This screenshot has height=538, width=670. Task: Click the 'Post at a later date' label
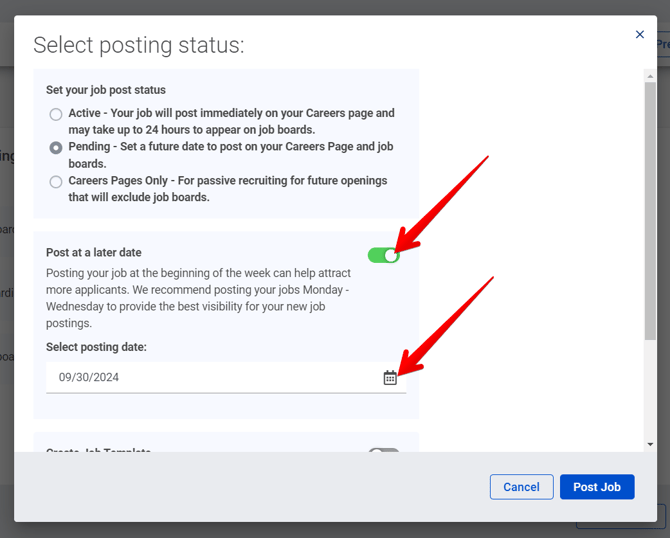(x=94, y=253)
